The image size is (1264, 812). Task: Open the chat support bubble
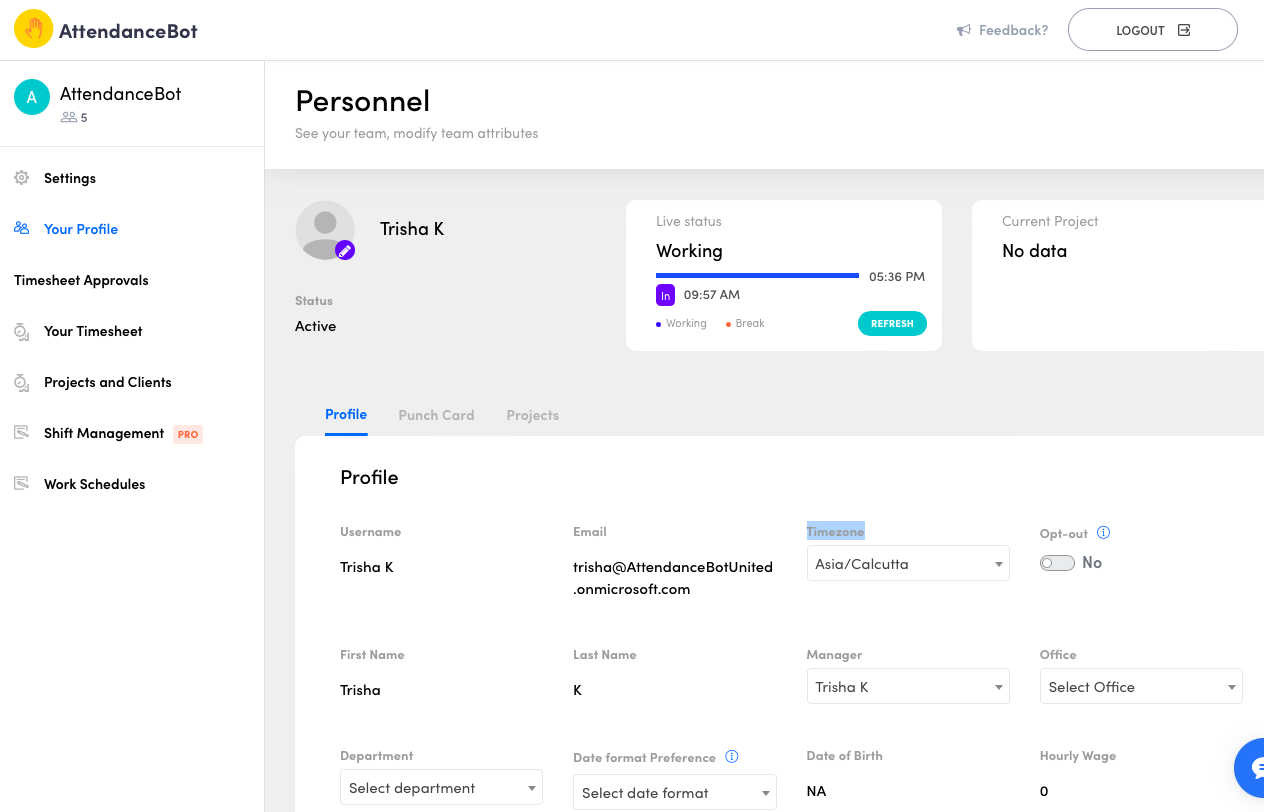1249,768
